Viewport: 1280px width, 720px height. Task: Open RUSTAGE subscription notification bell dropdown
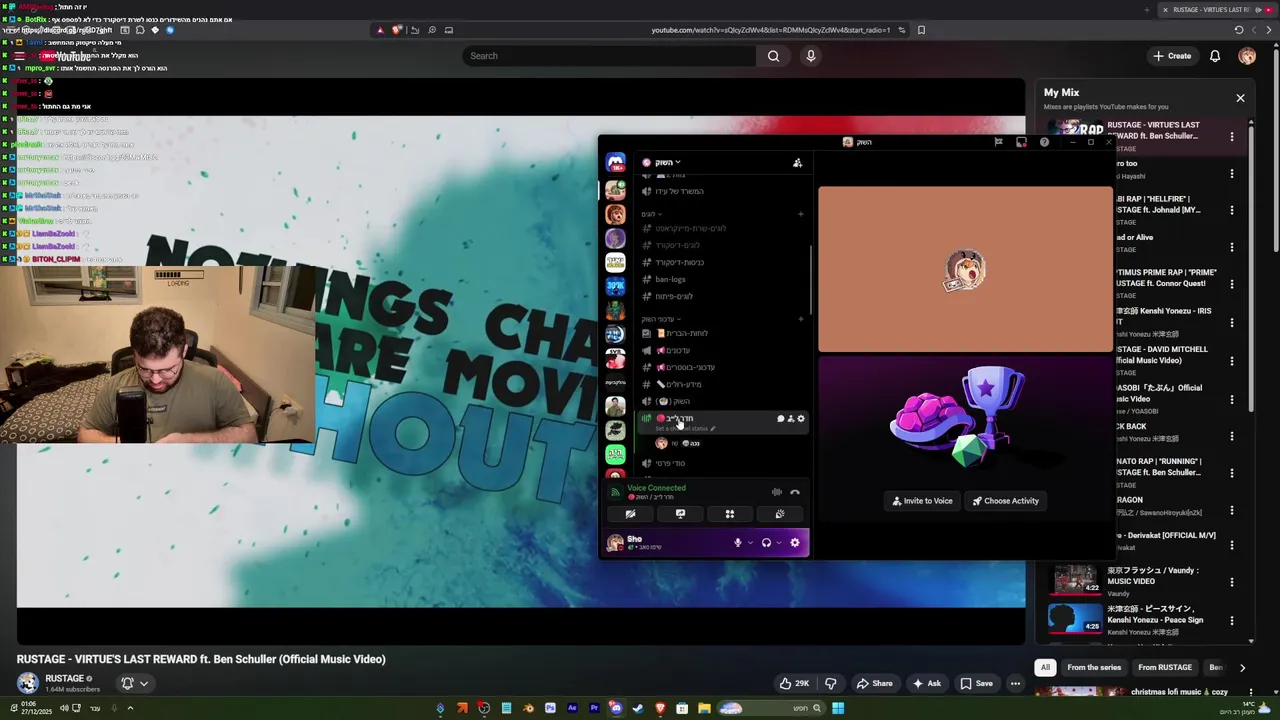tap(134, 683)
